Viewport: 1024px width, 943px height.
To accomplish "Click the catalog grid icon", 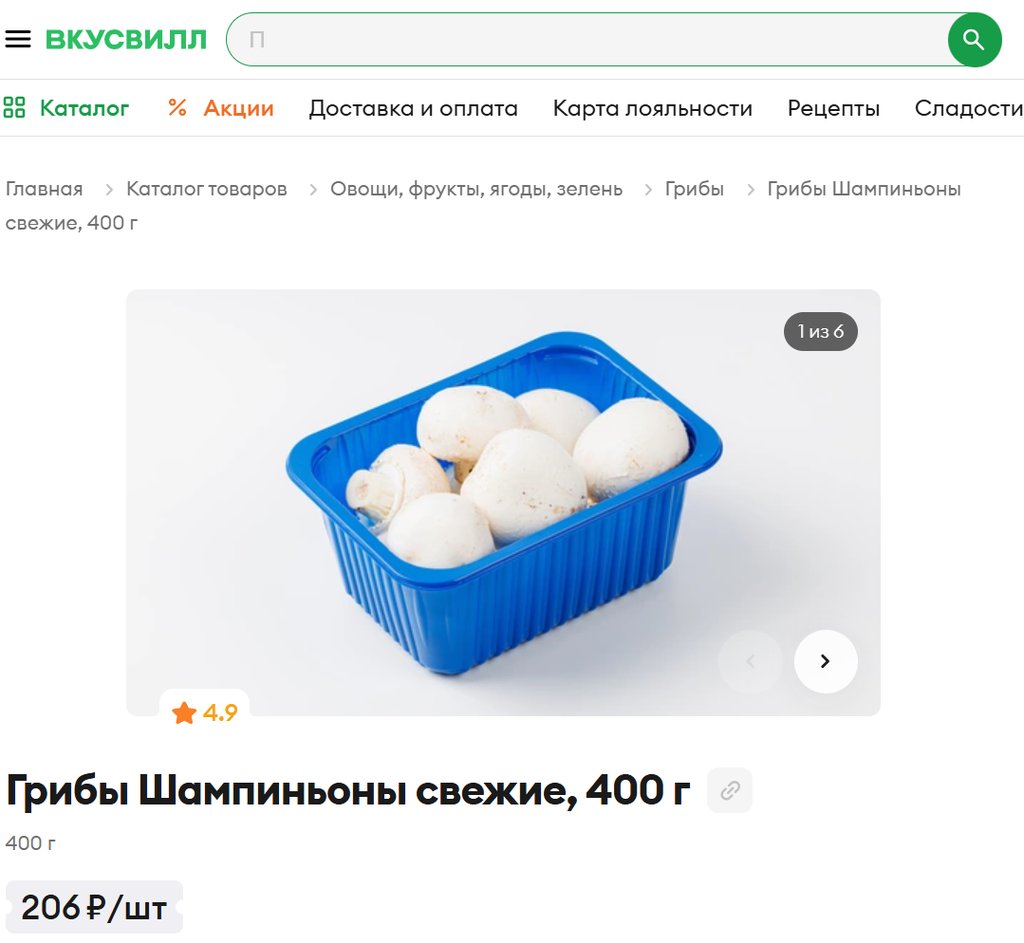I will point(14,108).
